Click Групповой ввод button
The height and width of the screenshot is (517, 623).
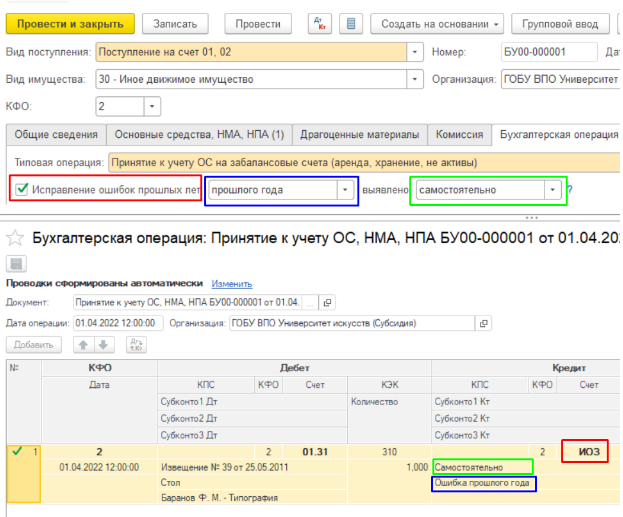pos(560,24)
